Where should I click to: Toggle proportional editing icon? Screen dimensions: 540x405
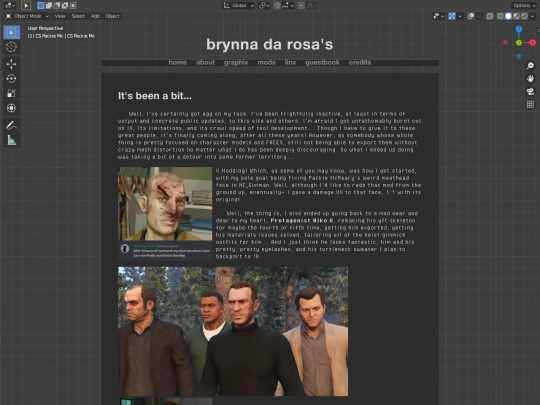[x=301, y=6]
